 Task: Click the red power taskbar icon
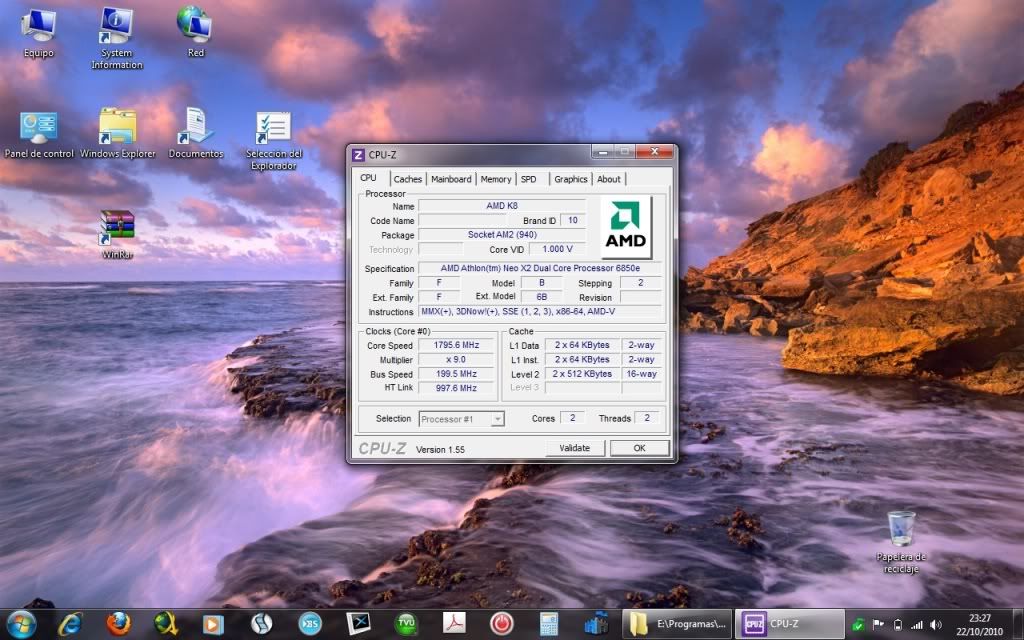click(x=502, y=624)
